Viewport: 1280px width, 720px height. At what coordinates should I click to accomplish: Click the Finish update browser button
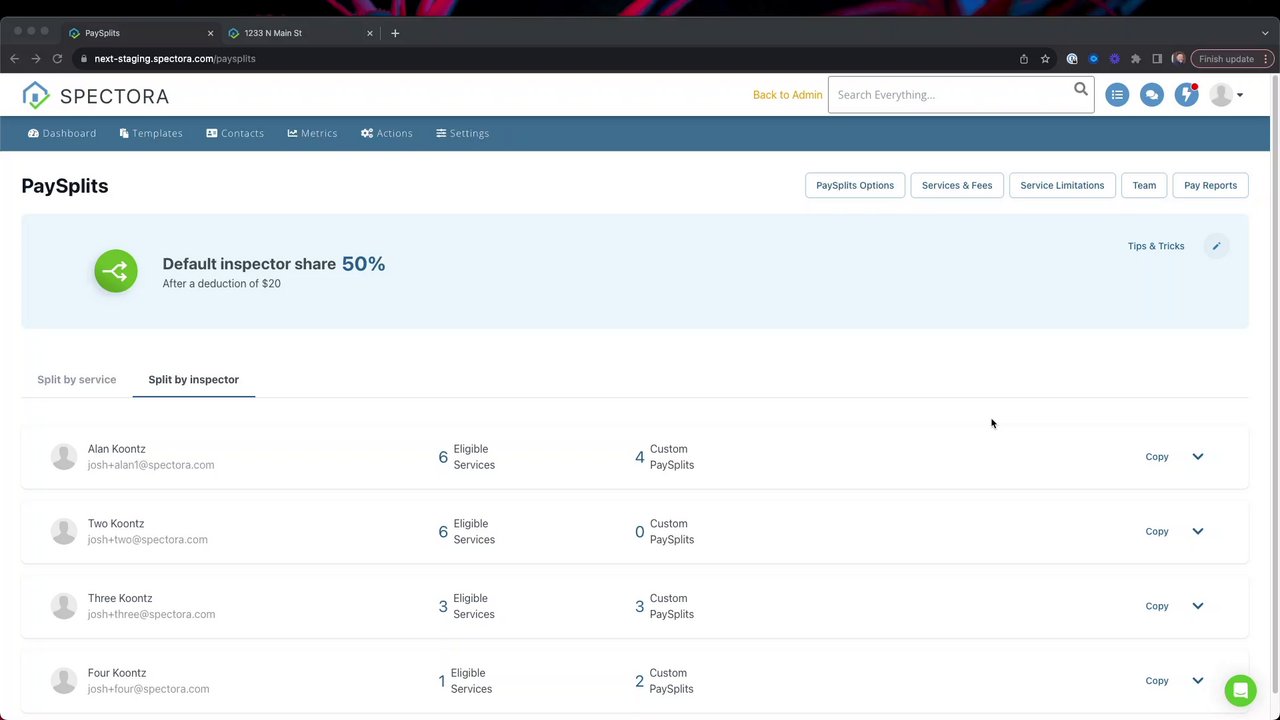(1231, 59)
